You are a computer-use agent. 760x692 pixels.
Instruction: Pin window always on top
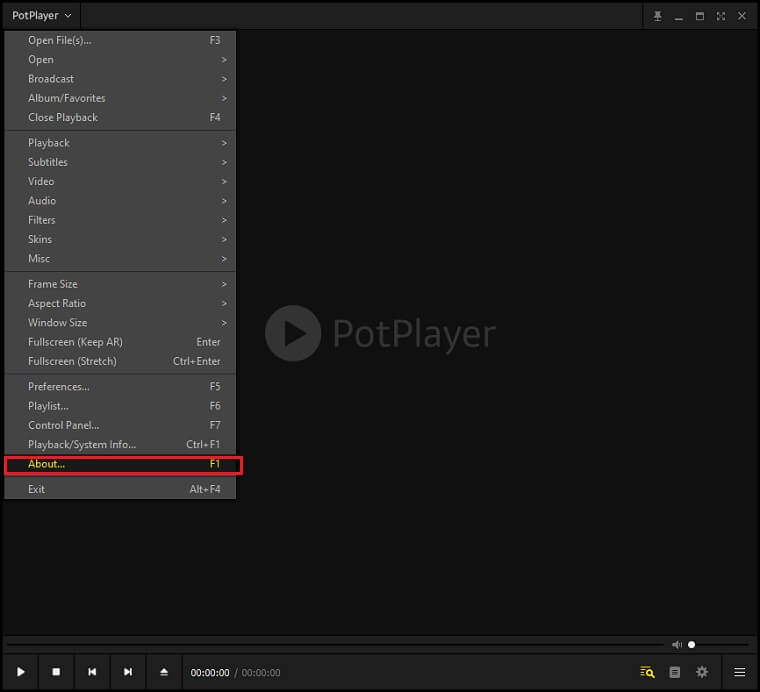658,16
